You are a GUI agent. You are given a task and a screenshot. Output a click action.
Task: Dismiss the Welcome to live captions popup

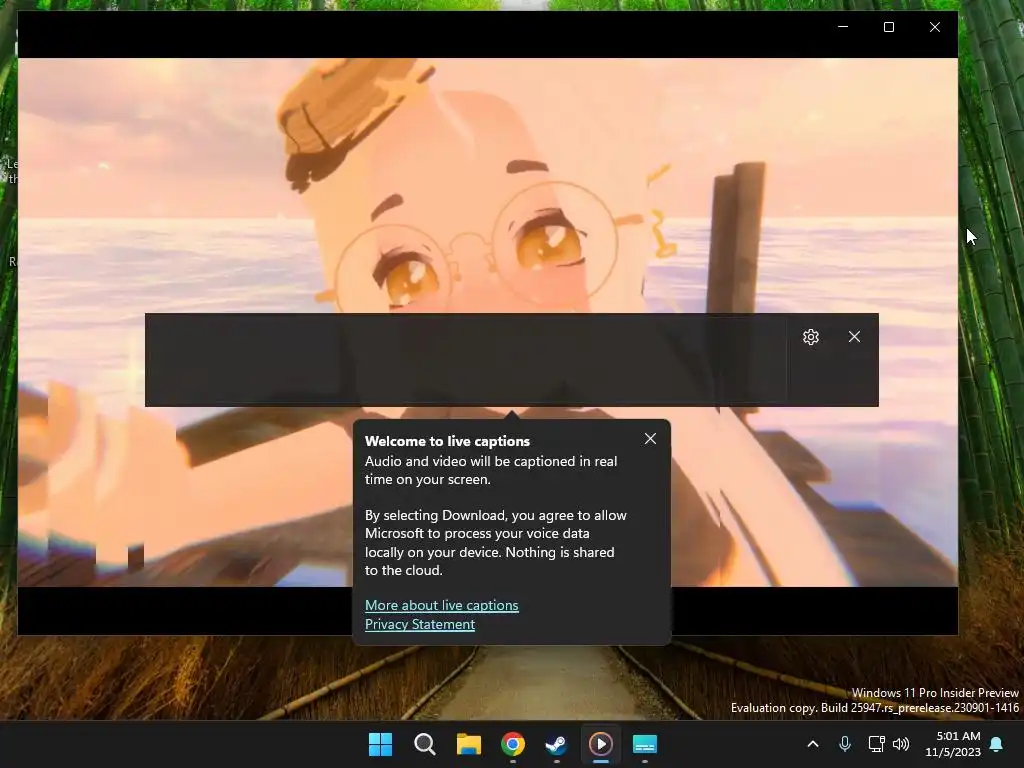click(650, 439)
